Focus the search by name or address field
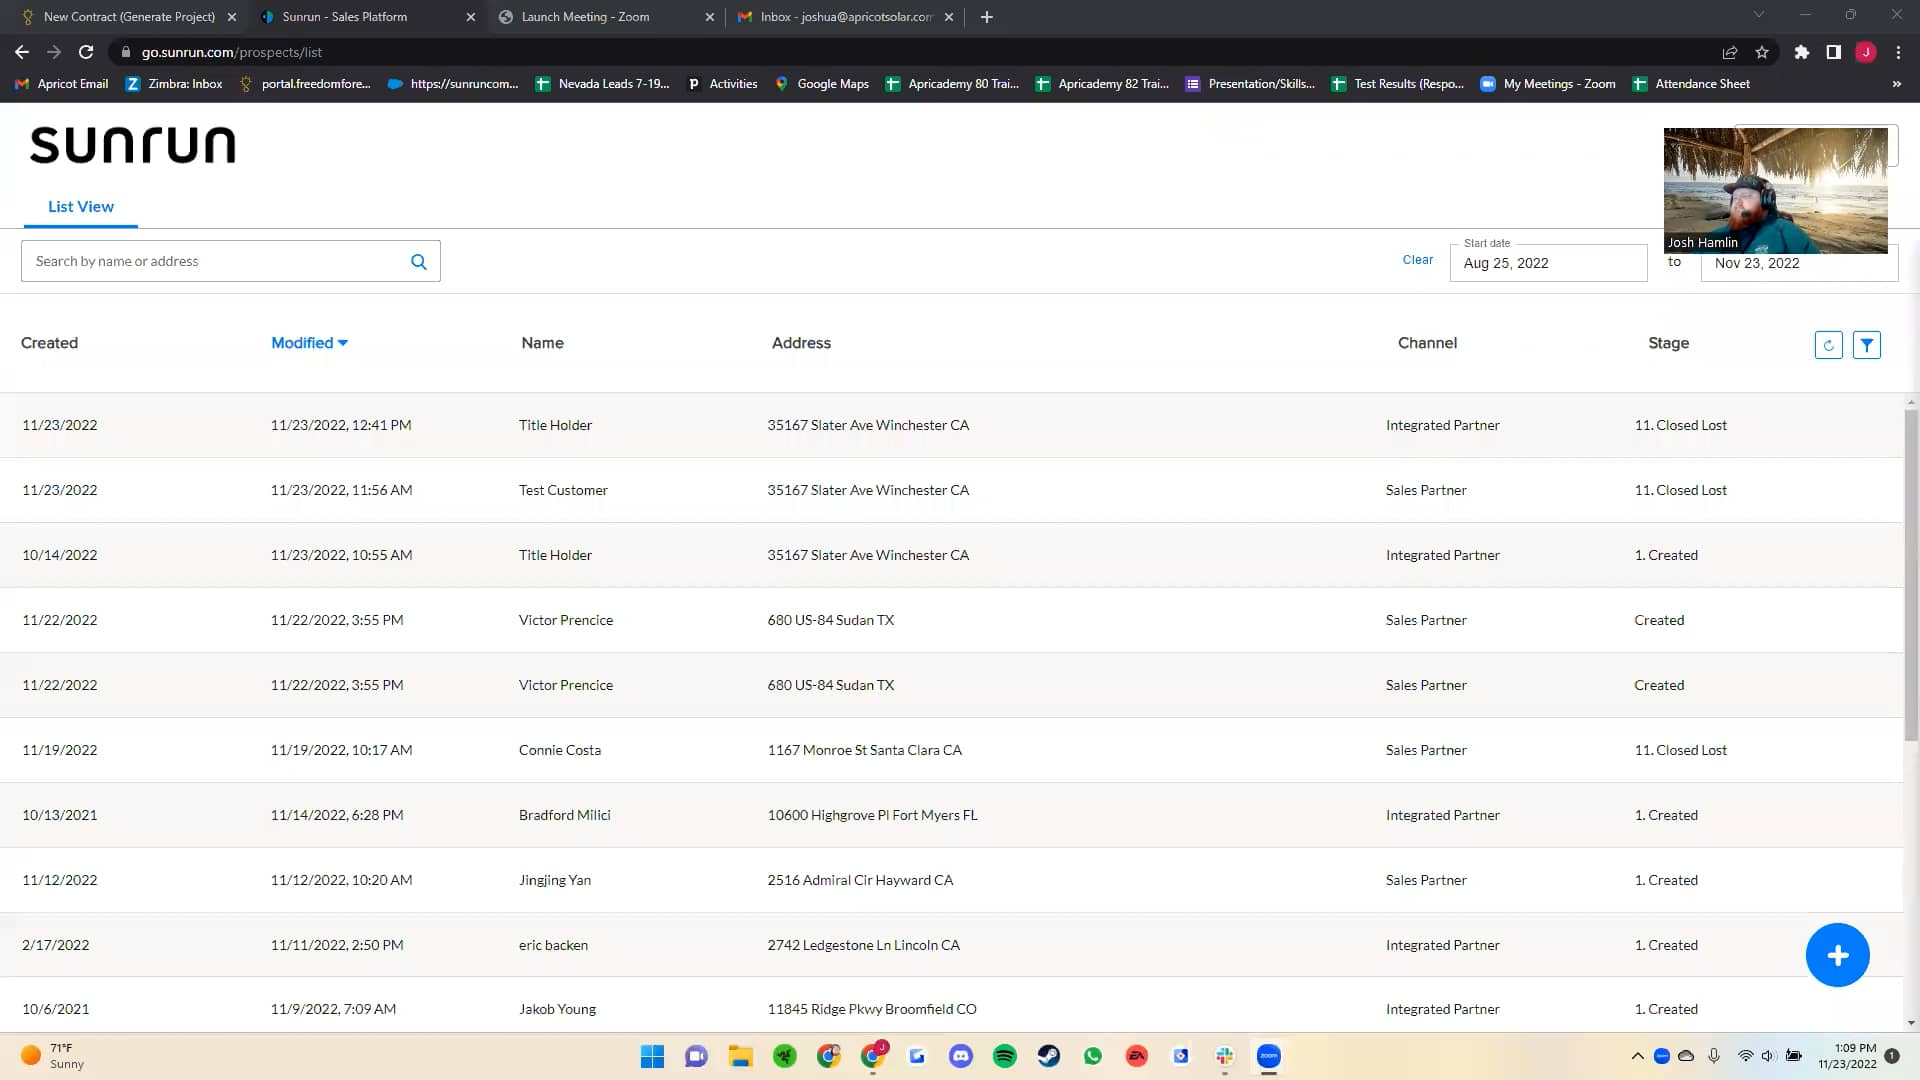This screenshot has width=1920, height=1080. [215, 262]
